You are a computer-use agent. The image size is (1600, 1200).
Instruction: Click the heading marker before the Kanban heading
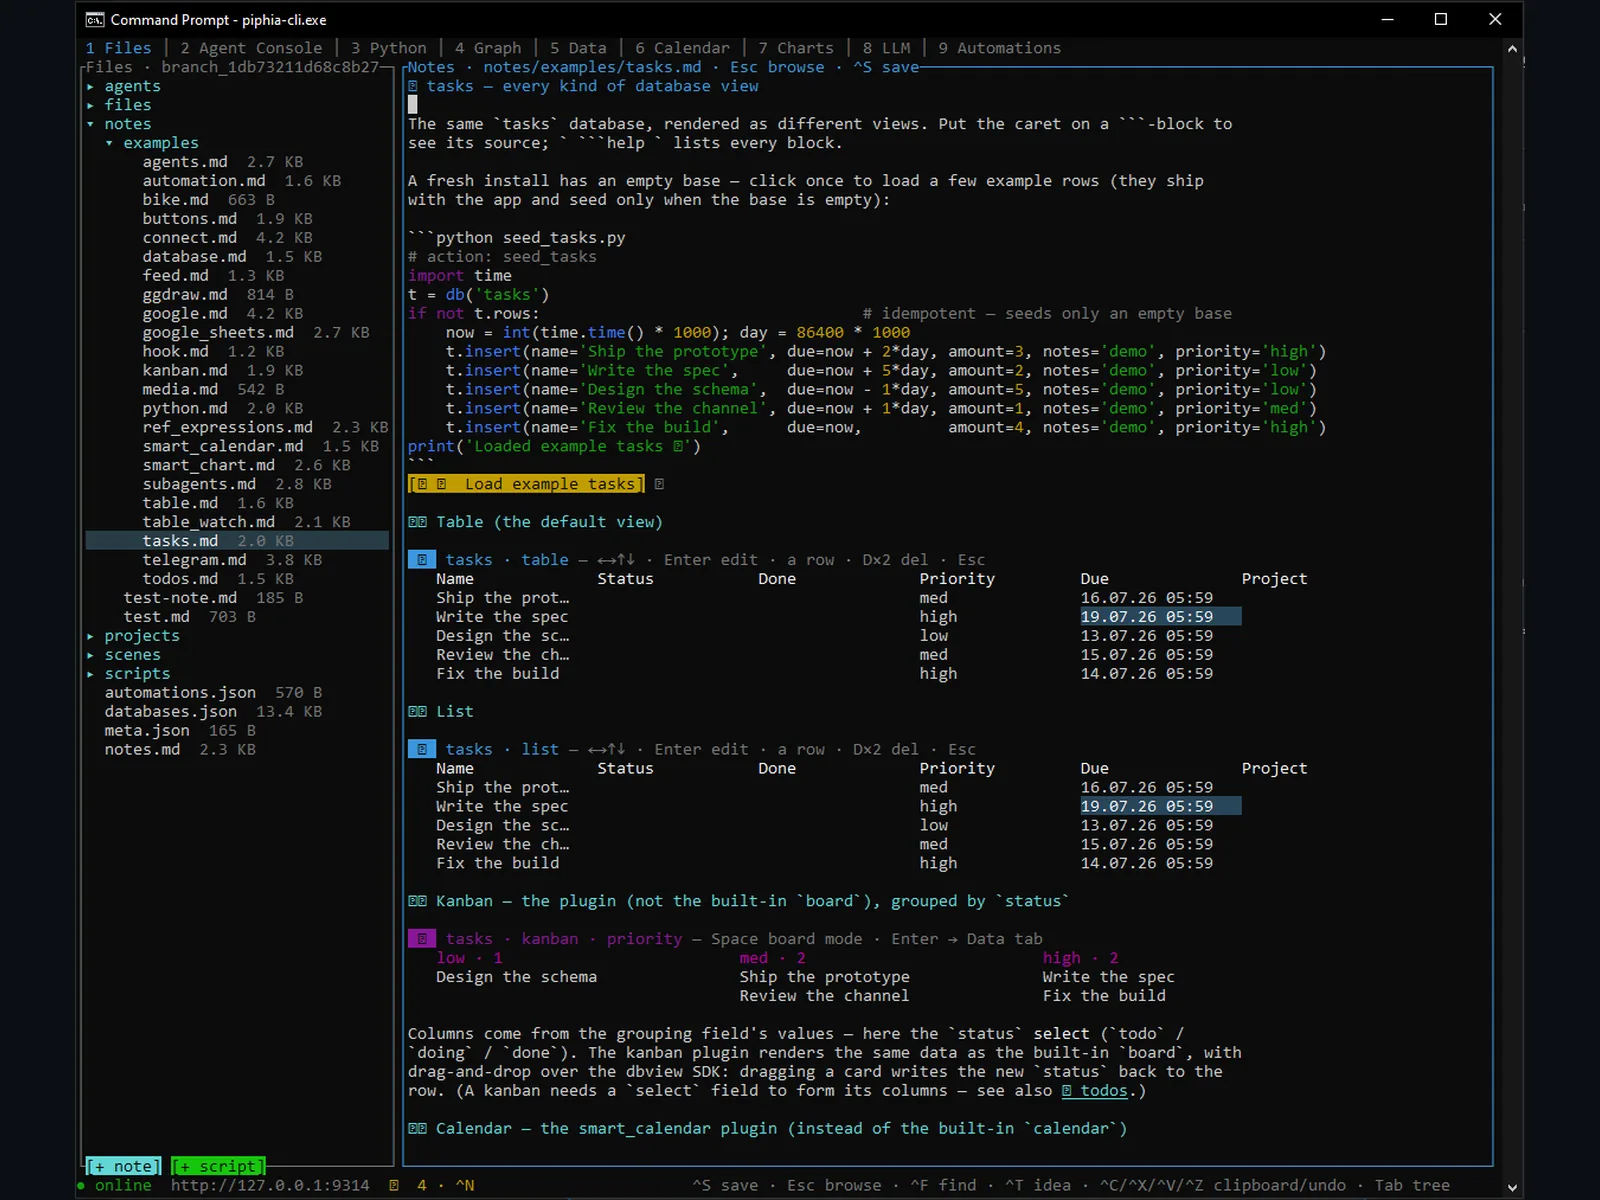pos(417,901)
